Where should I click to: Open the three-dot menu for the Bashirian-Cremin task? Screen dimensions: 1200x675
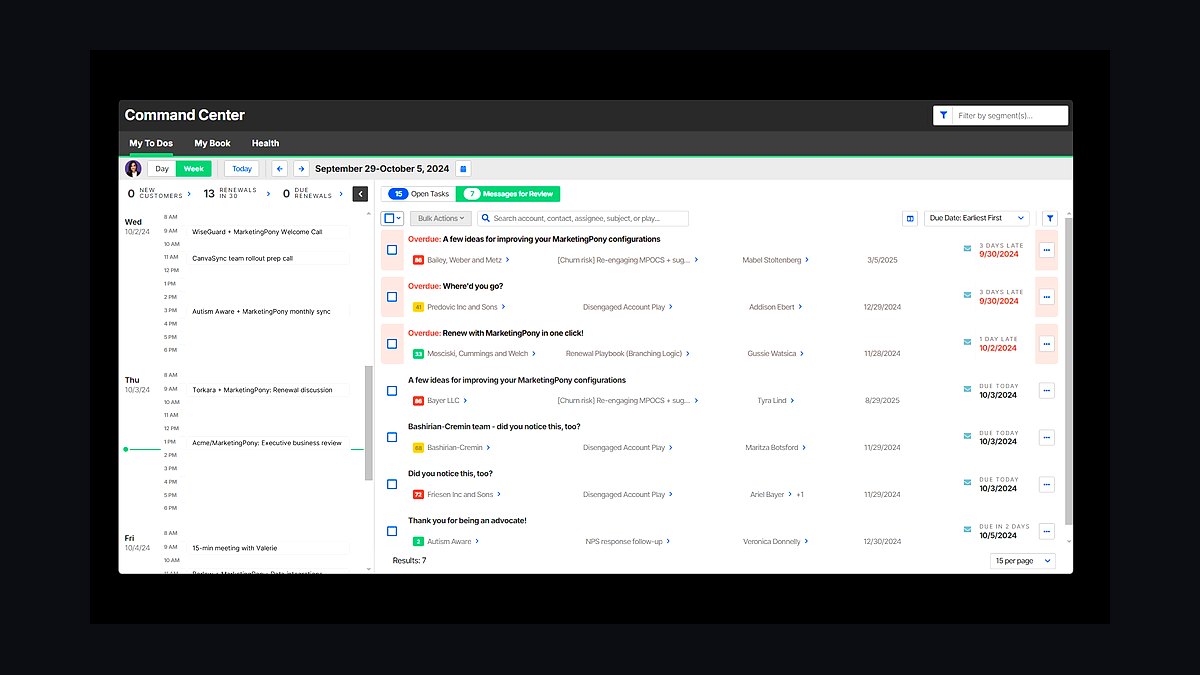(1046, 438)
